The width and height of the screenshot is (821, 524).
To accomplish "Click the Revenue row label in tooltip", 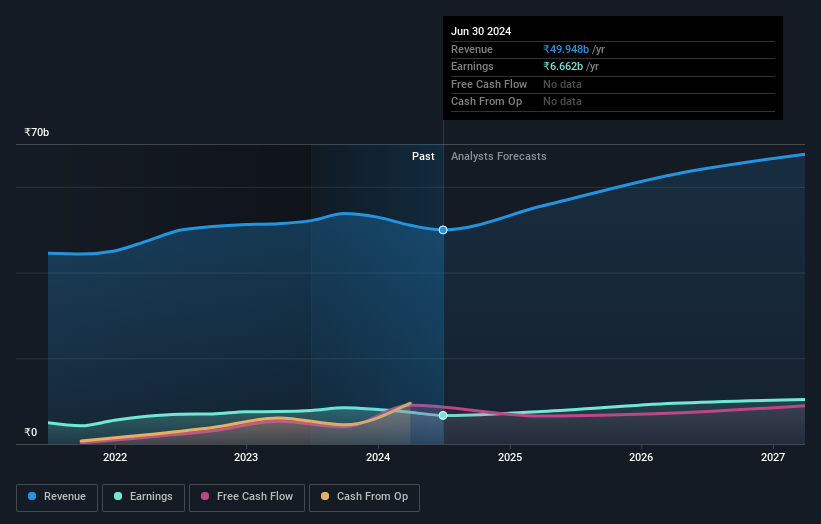I will (472, 49).
